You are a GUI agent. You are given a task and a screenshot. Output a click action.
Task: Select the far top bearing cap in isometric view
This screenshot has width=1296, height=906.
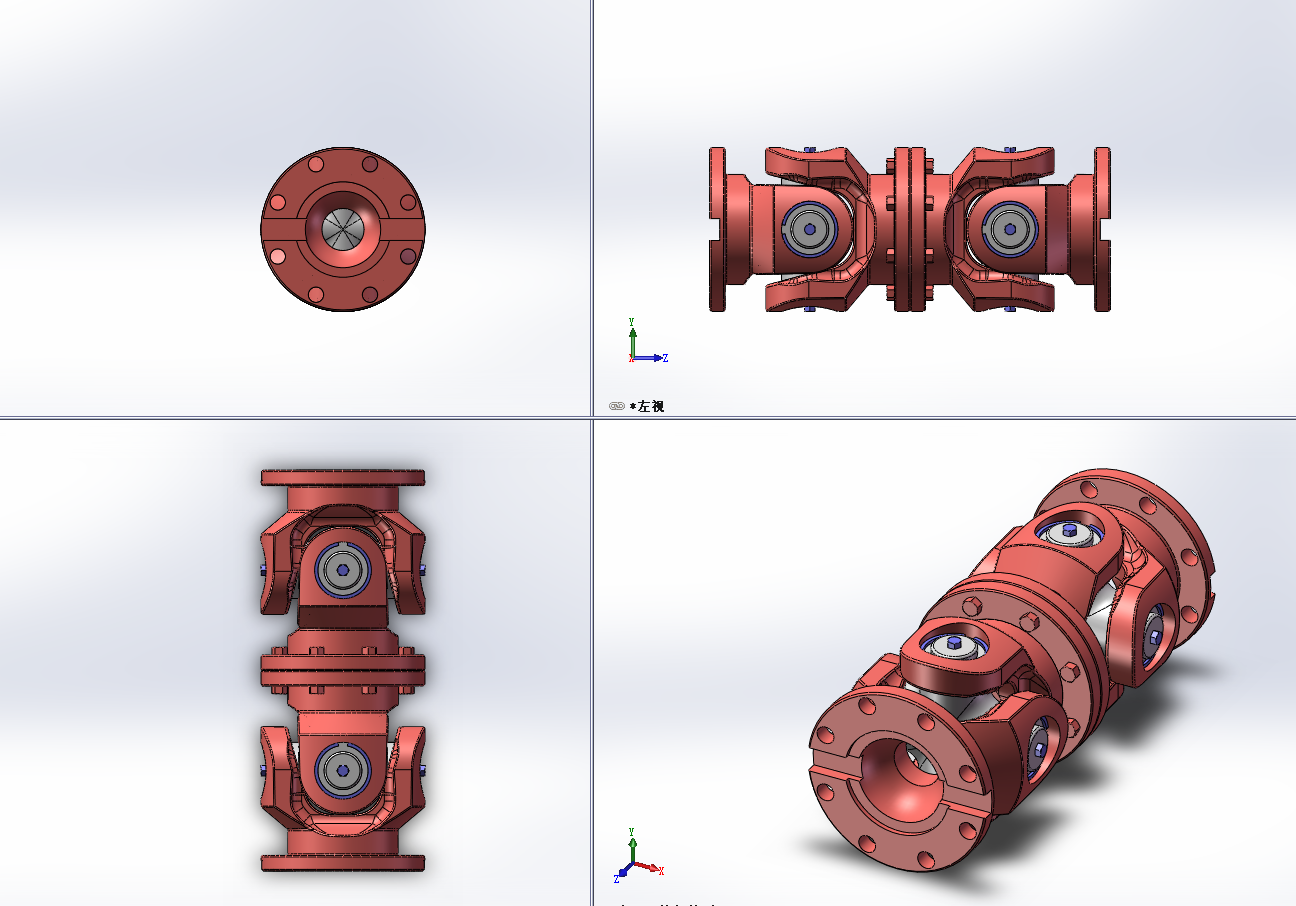(1070, 533)
